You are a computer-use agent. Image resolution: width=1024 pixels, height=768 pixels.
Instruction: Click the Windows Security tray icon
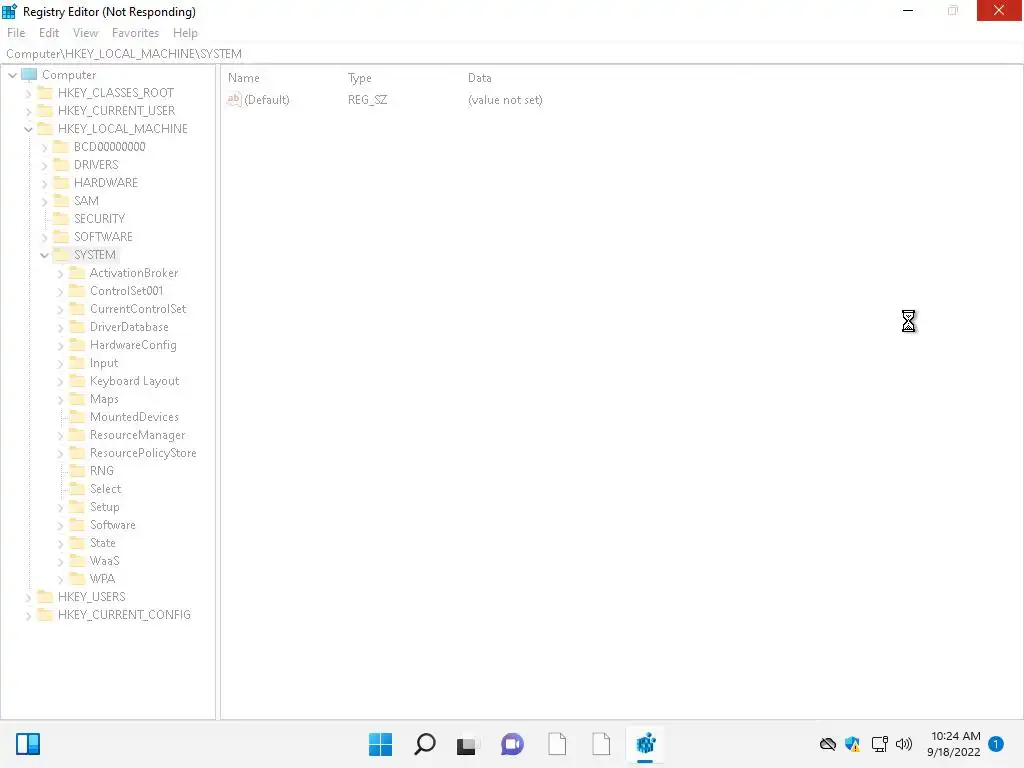click(852, 744)
